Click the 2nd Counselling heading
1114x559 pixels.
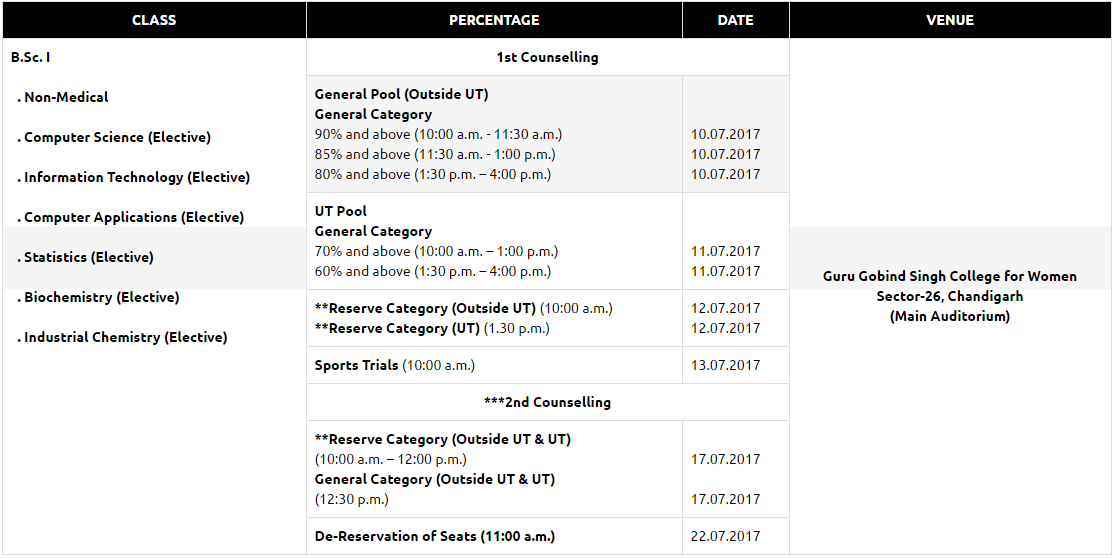tap(547, 402)
